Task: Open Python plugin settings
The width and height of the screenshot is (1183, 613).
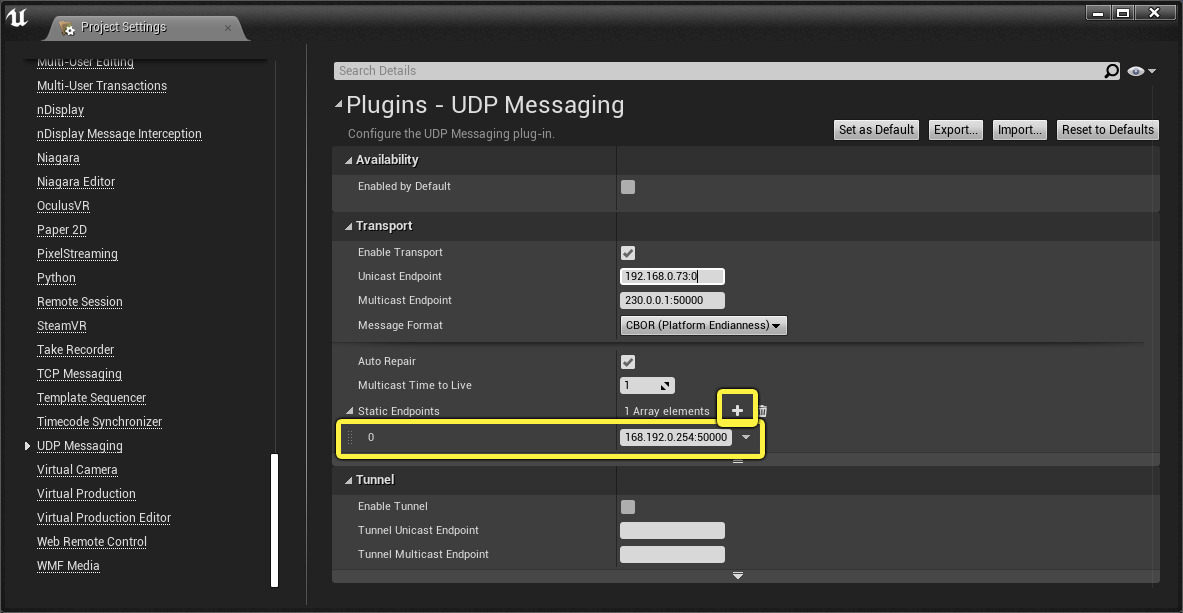Action: point(57,279)
